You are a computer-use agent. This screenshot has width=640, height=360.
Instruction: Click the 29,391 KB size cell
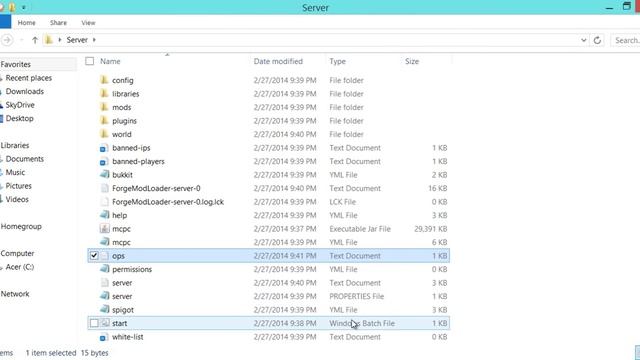pyautogui.click(x=431, y=229)
